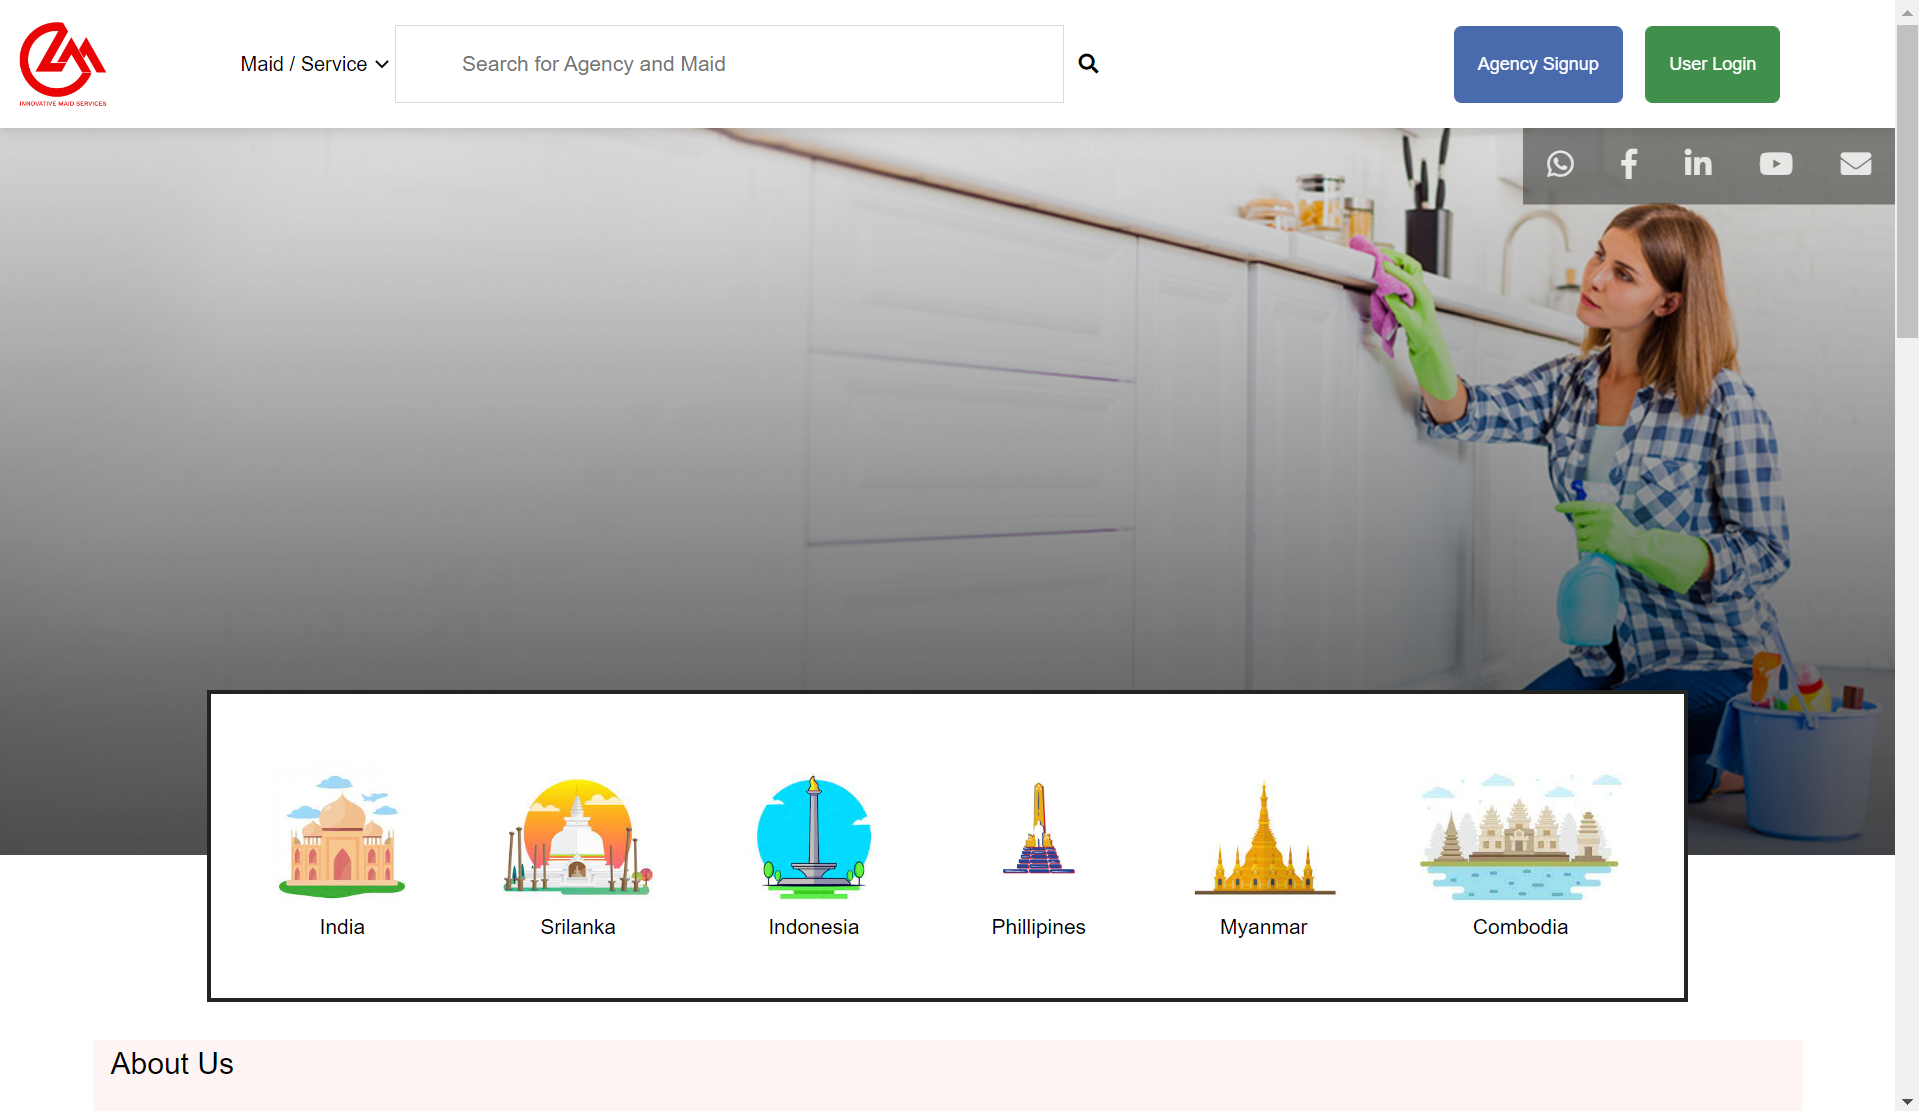
Task: Select the Phillipines landmark icon
Action: click(1039, 829)
